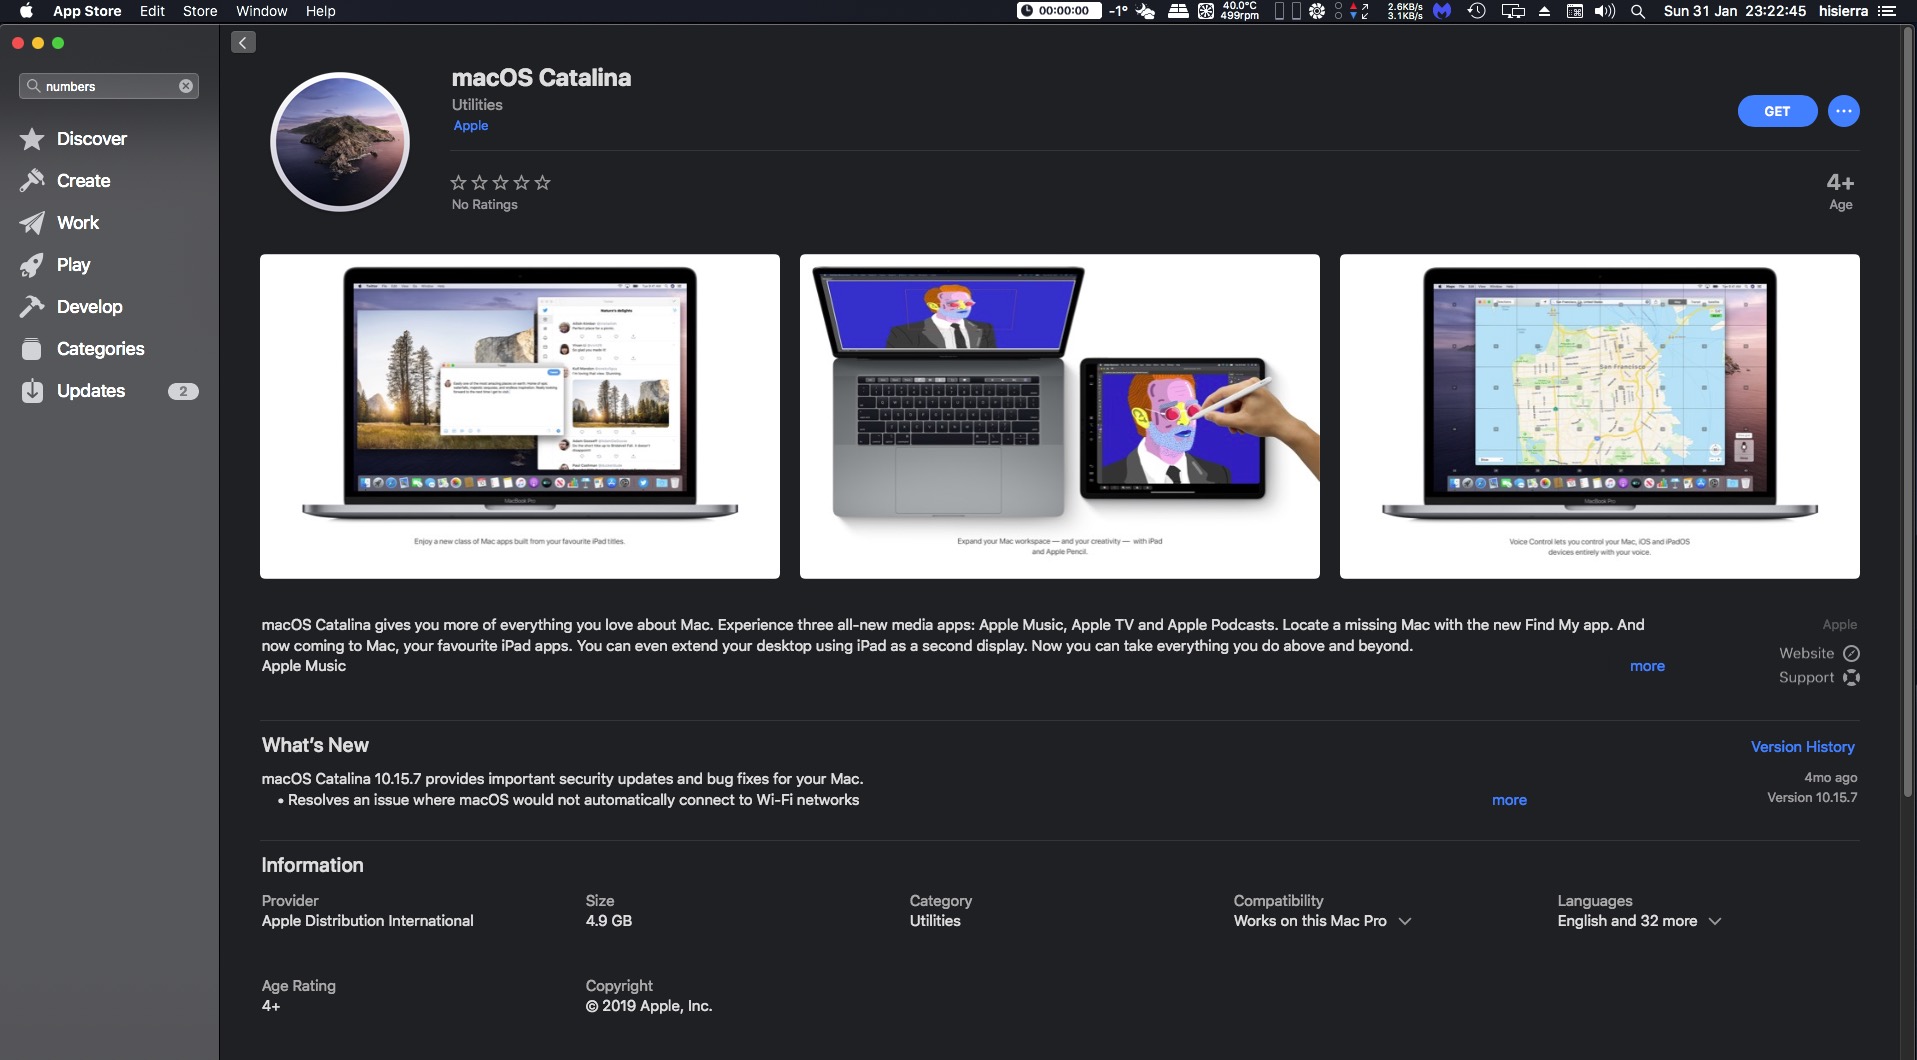
Task: Open the Store menu
Action: [x=200, y=11]
